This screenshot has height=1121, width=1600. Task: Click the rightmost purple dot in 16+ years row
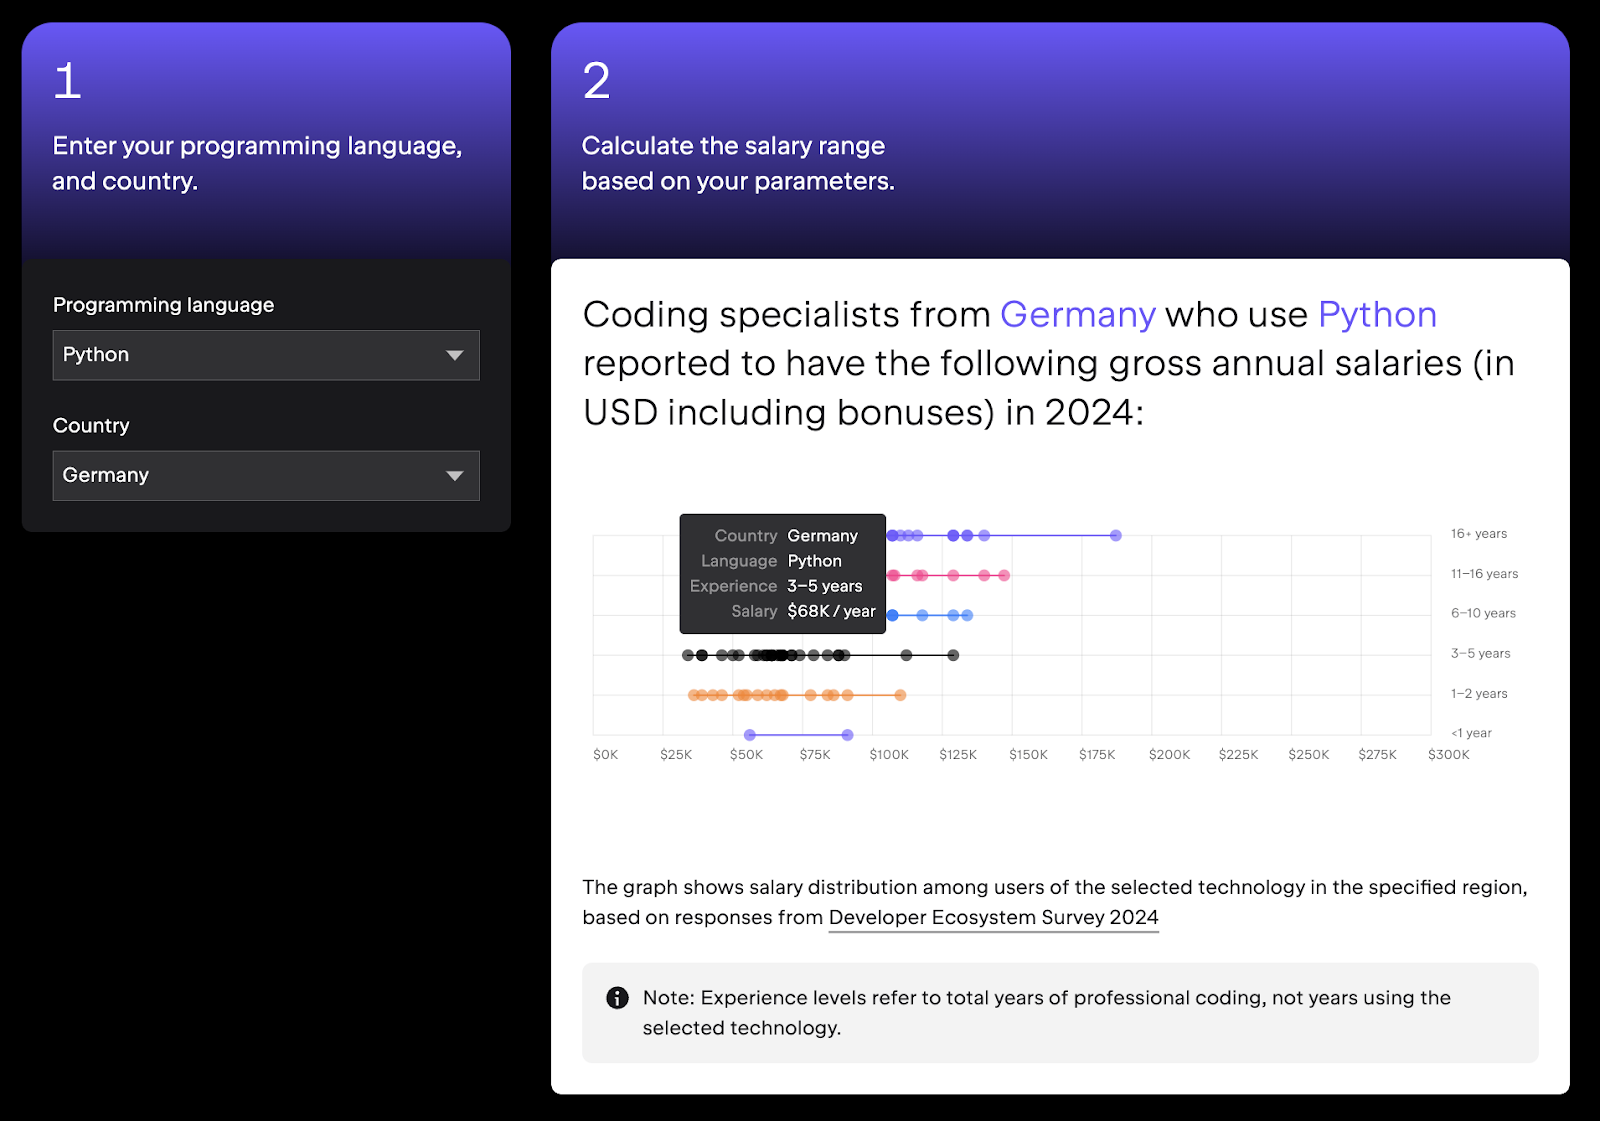pyautogui.click(x=1116, y=536)
